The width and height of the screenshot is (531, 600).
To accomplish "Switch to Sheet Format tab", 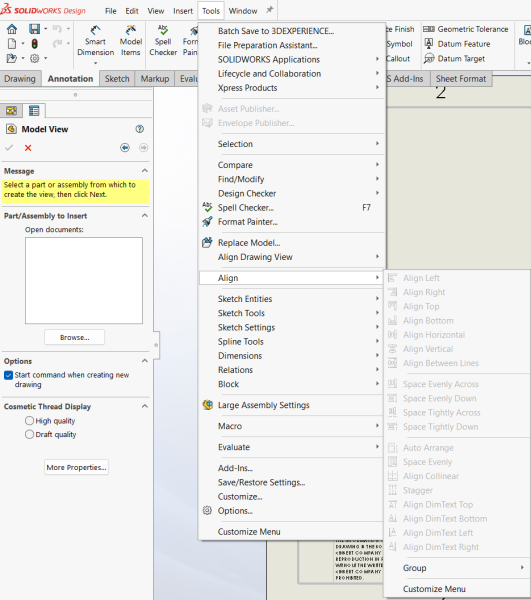I will tap(461, 78).
